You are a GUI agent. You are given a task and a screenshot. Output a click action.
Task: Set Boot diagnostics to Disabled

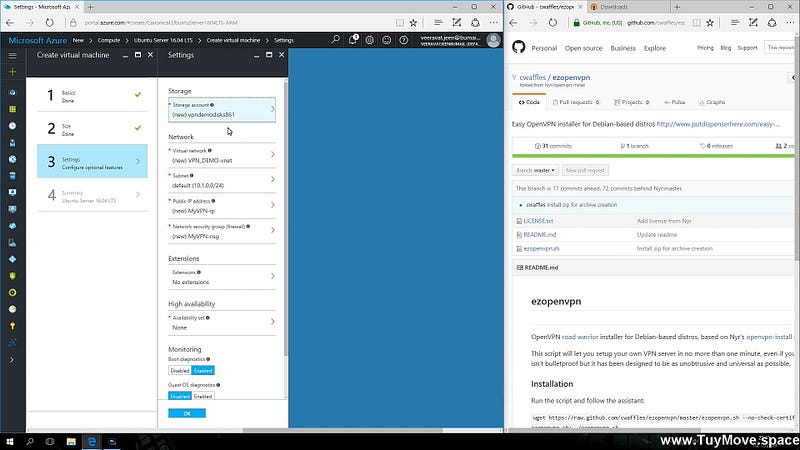180,370
